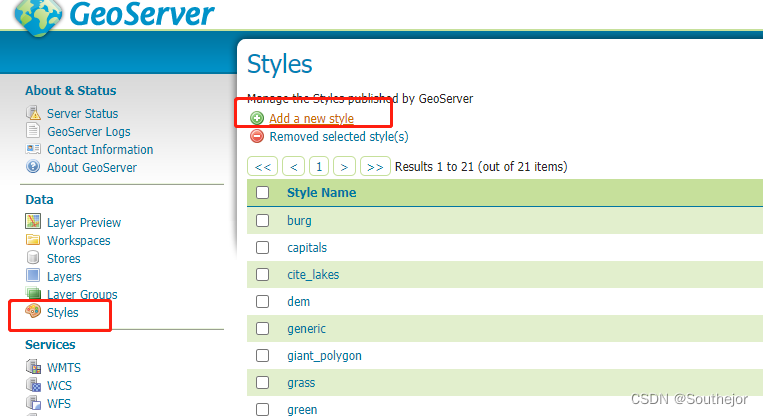Open the generic style
Image resolution: width=763 pixels, height=416 pixels.
coord(306,329)
